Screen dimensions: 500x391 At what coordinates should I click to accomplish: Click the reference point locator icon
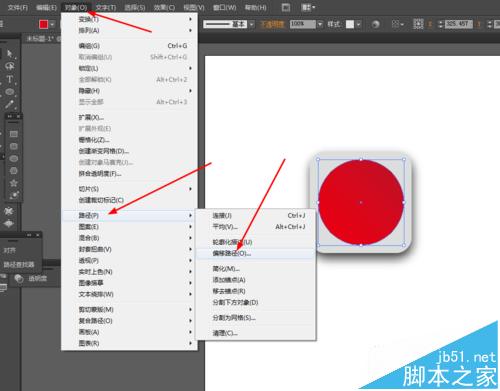click(418, 24)
